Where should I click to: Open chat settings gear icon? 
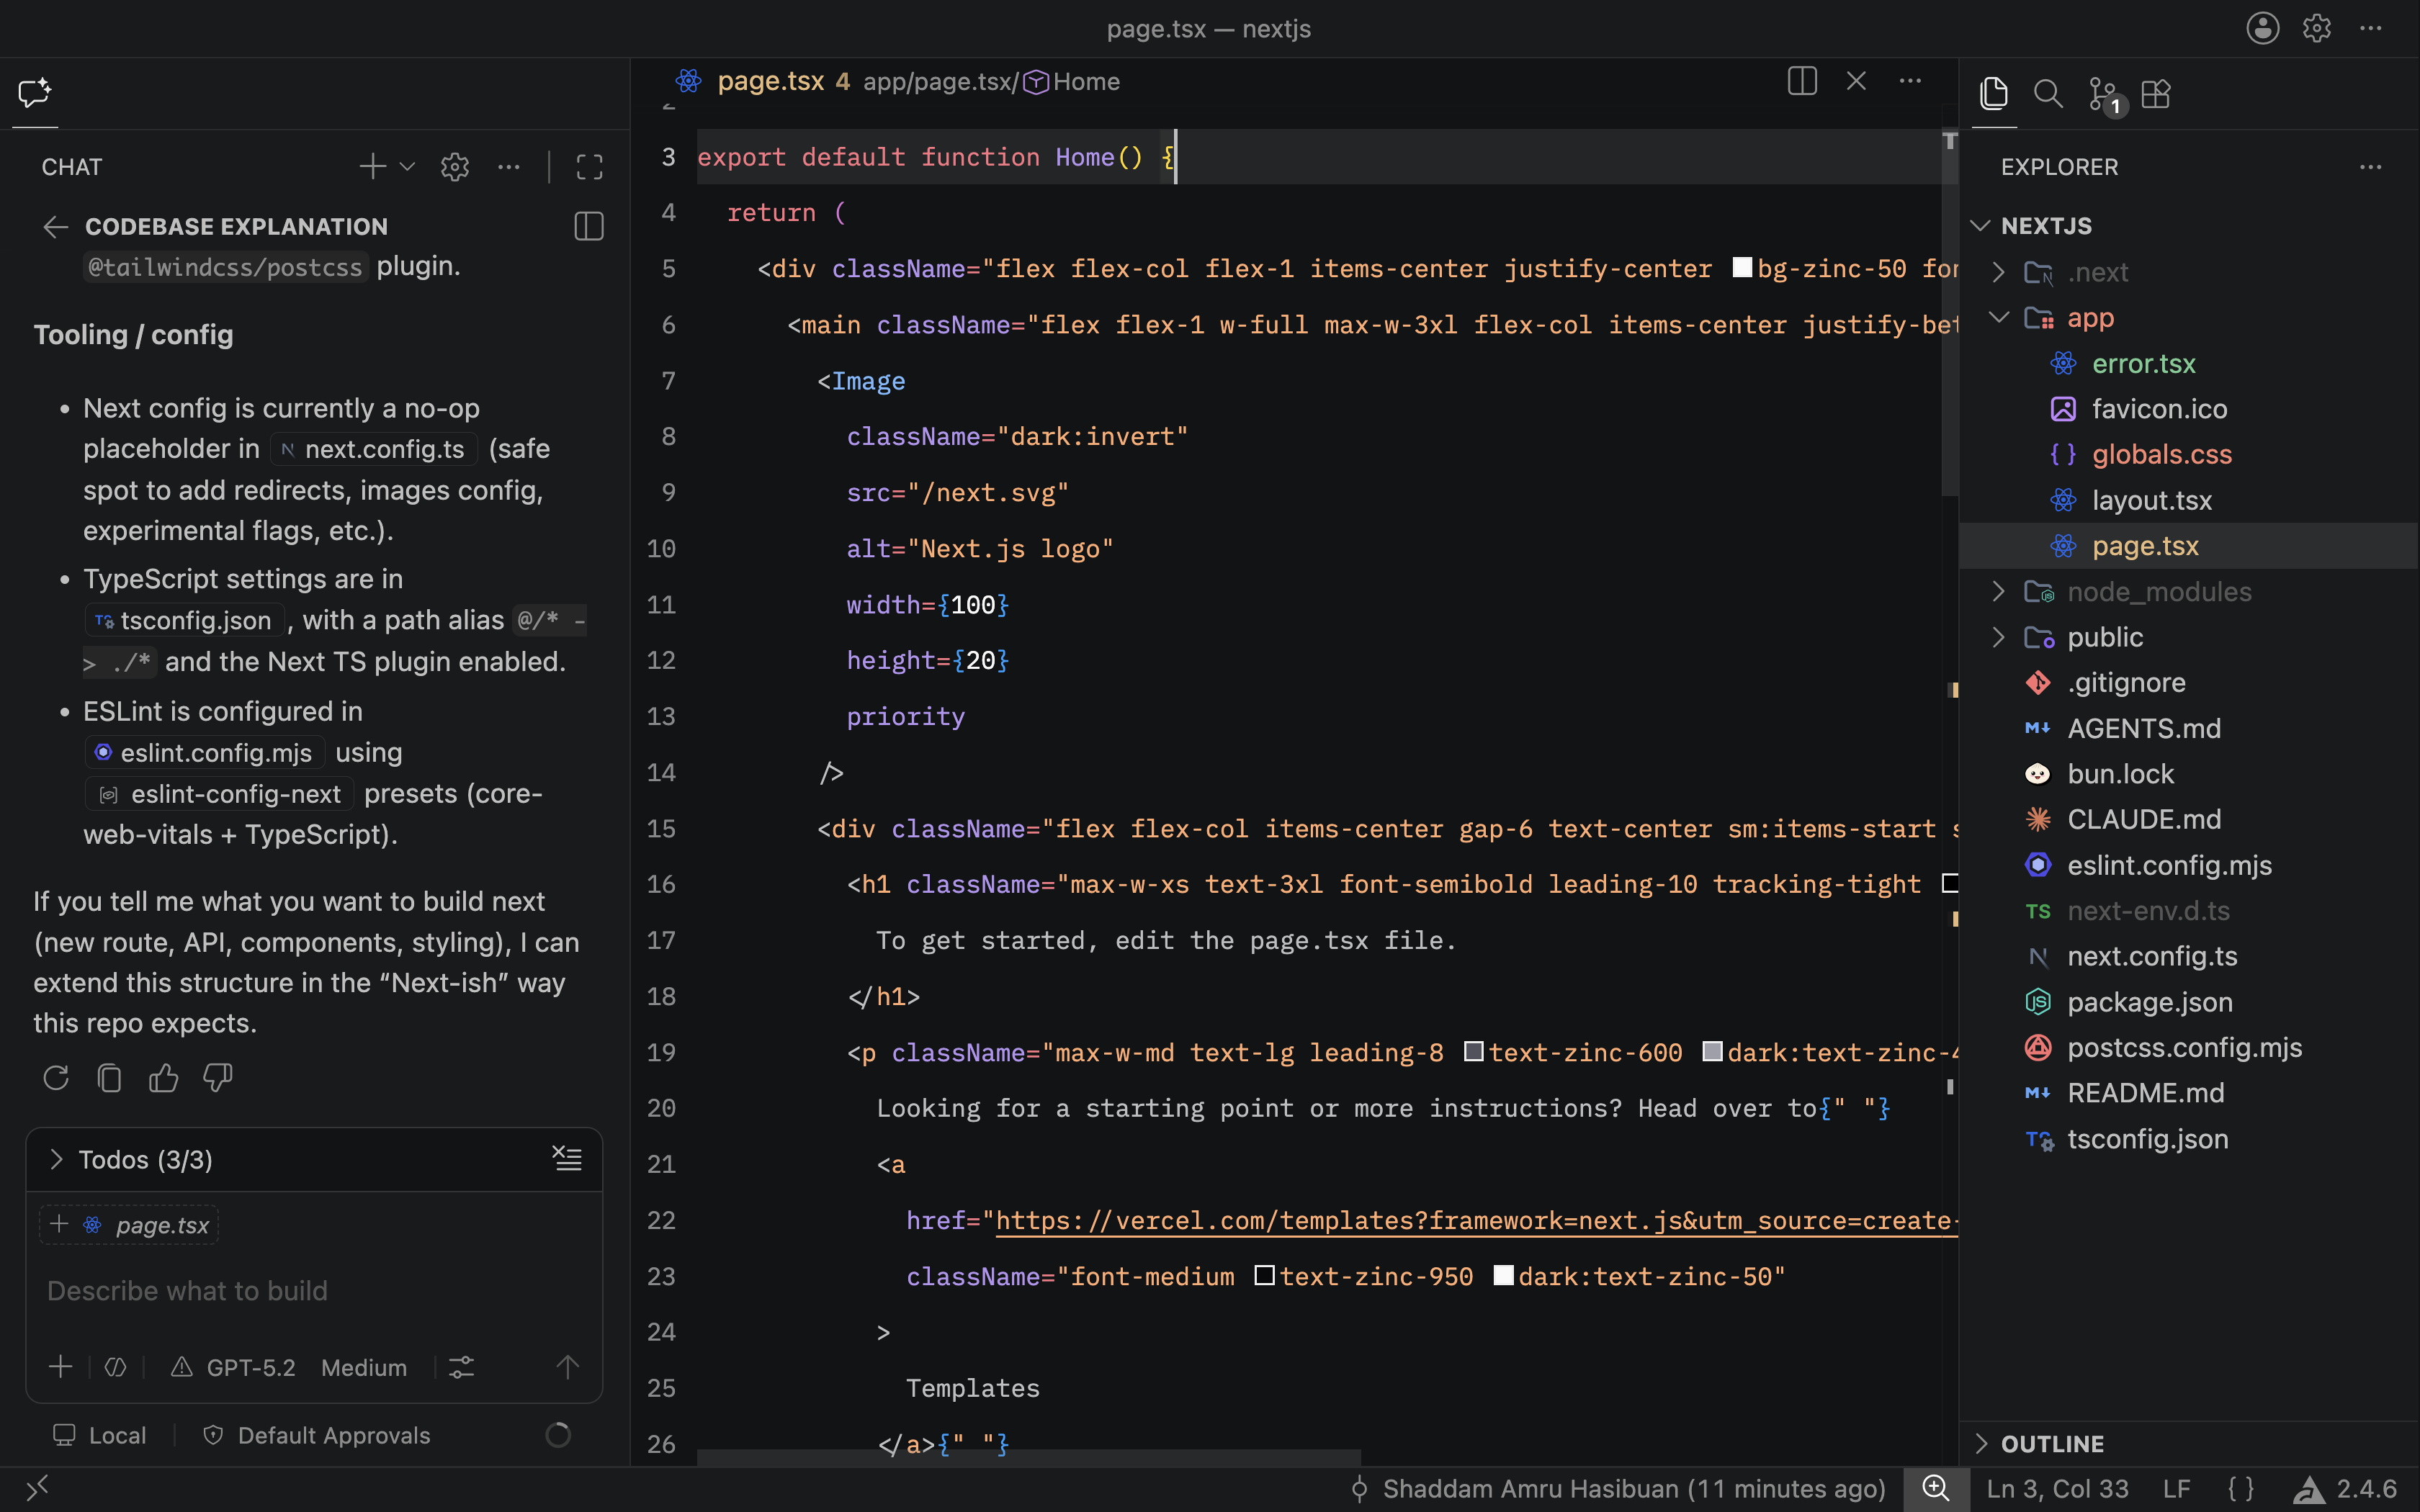(455, 167)
